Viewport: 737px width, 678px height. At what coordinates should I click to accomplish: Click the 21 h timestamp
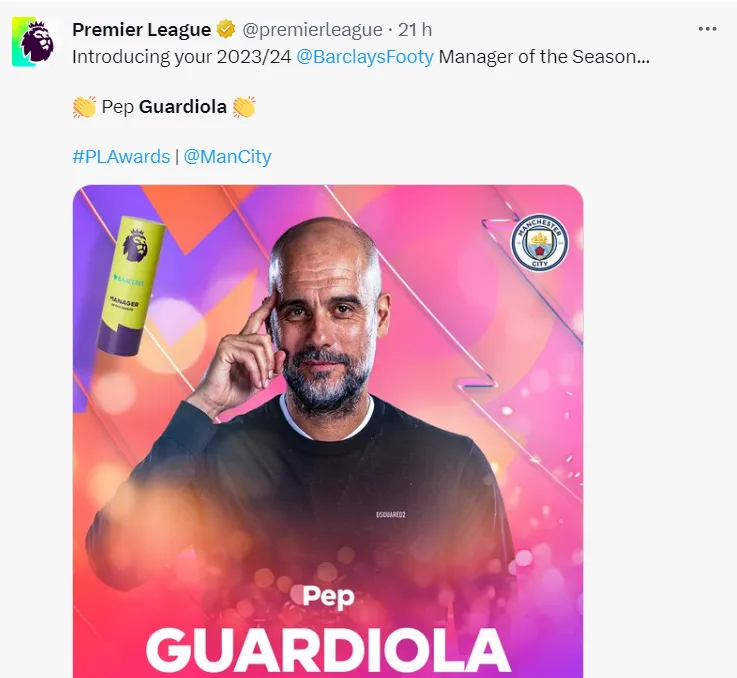coord(415,30)
